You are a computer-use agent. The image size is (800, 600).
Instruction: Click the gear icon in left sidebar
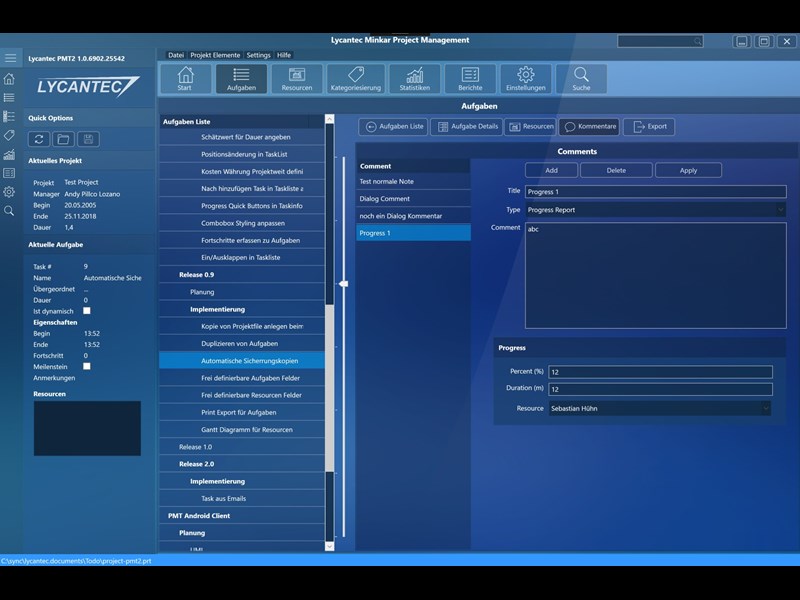9,192
